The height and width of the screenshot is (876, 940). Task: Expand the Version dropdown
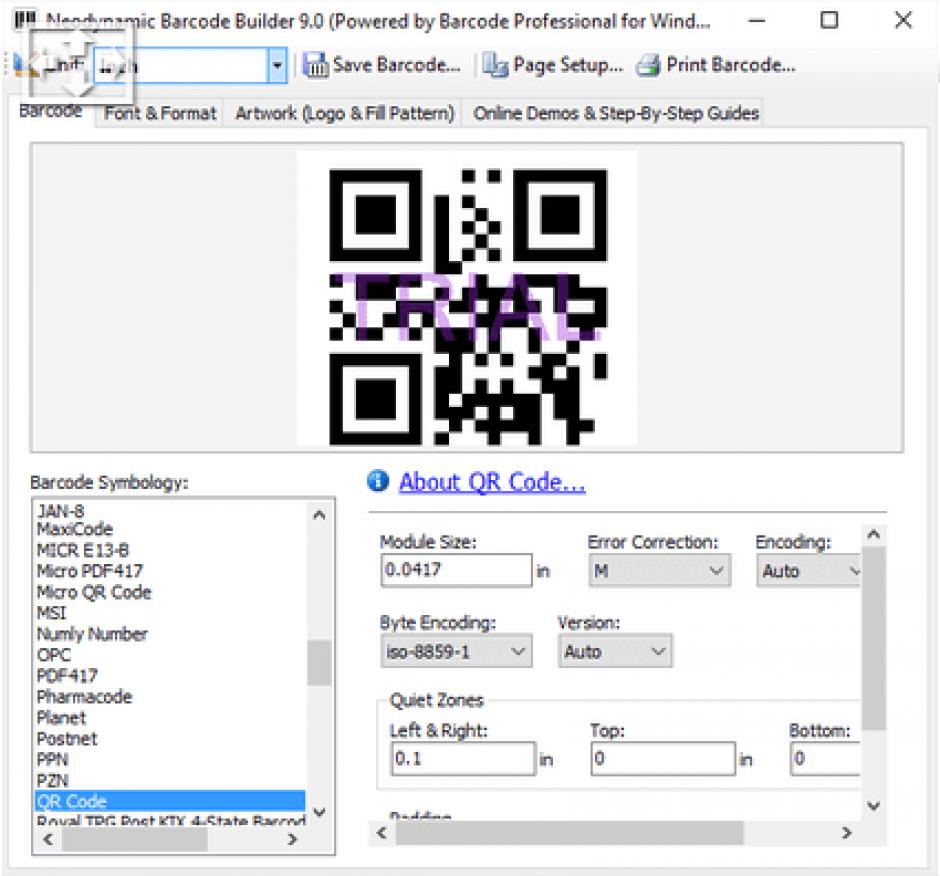(657, 652)
